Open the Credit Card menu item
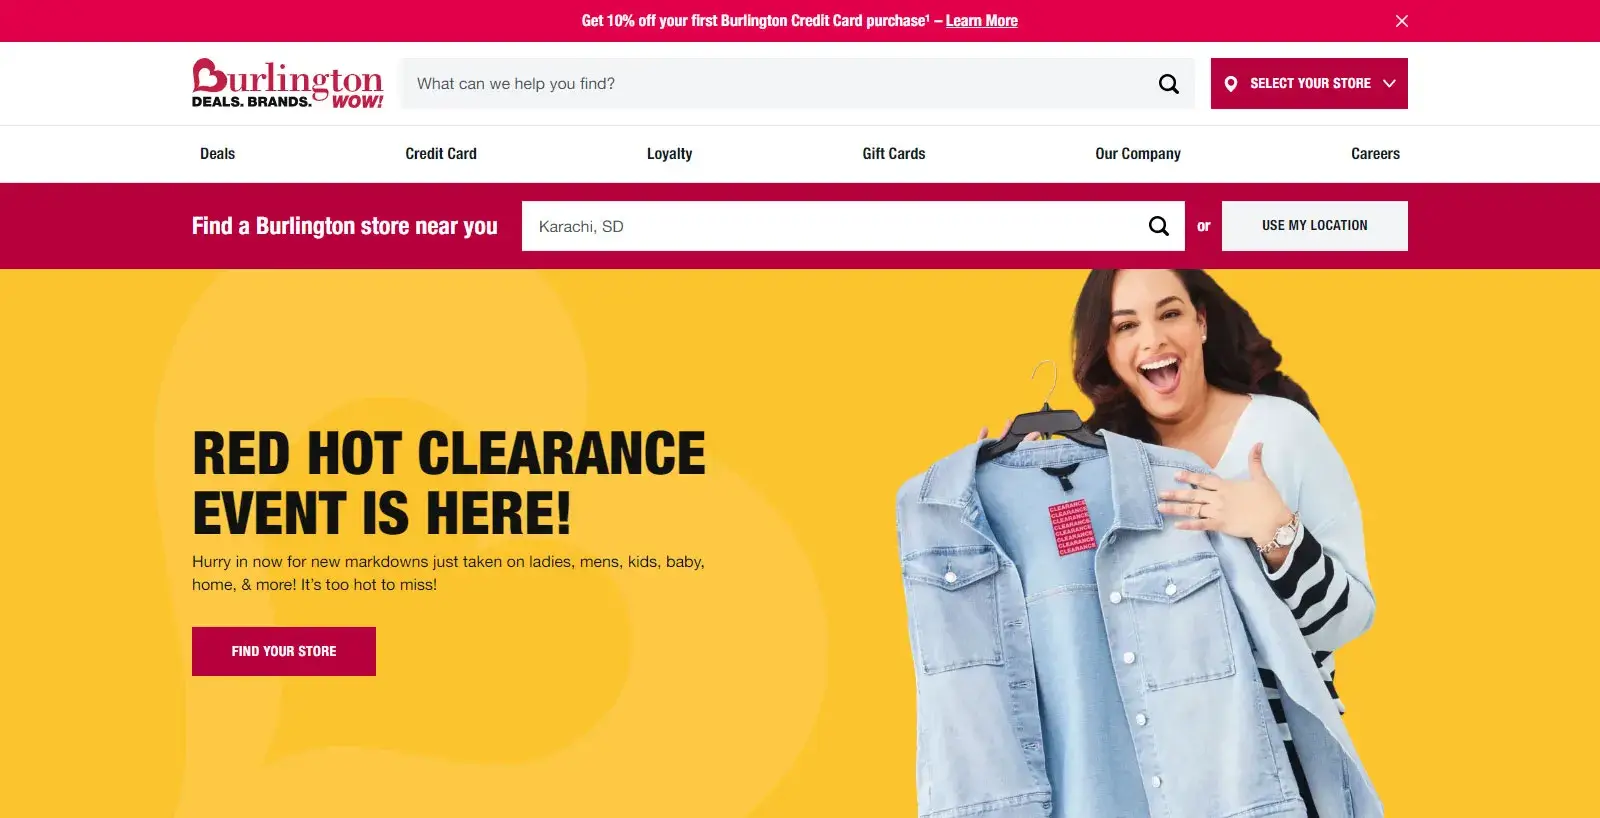The width and height of the screenshot is (1600, 818). [441, 154]
